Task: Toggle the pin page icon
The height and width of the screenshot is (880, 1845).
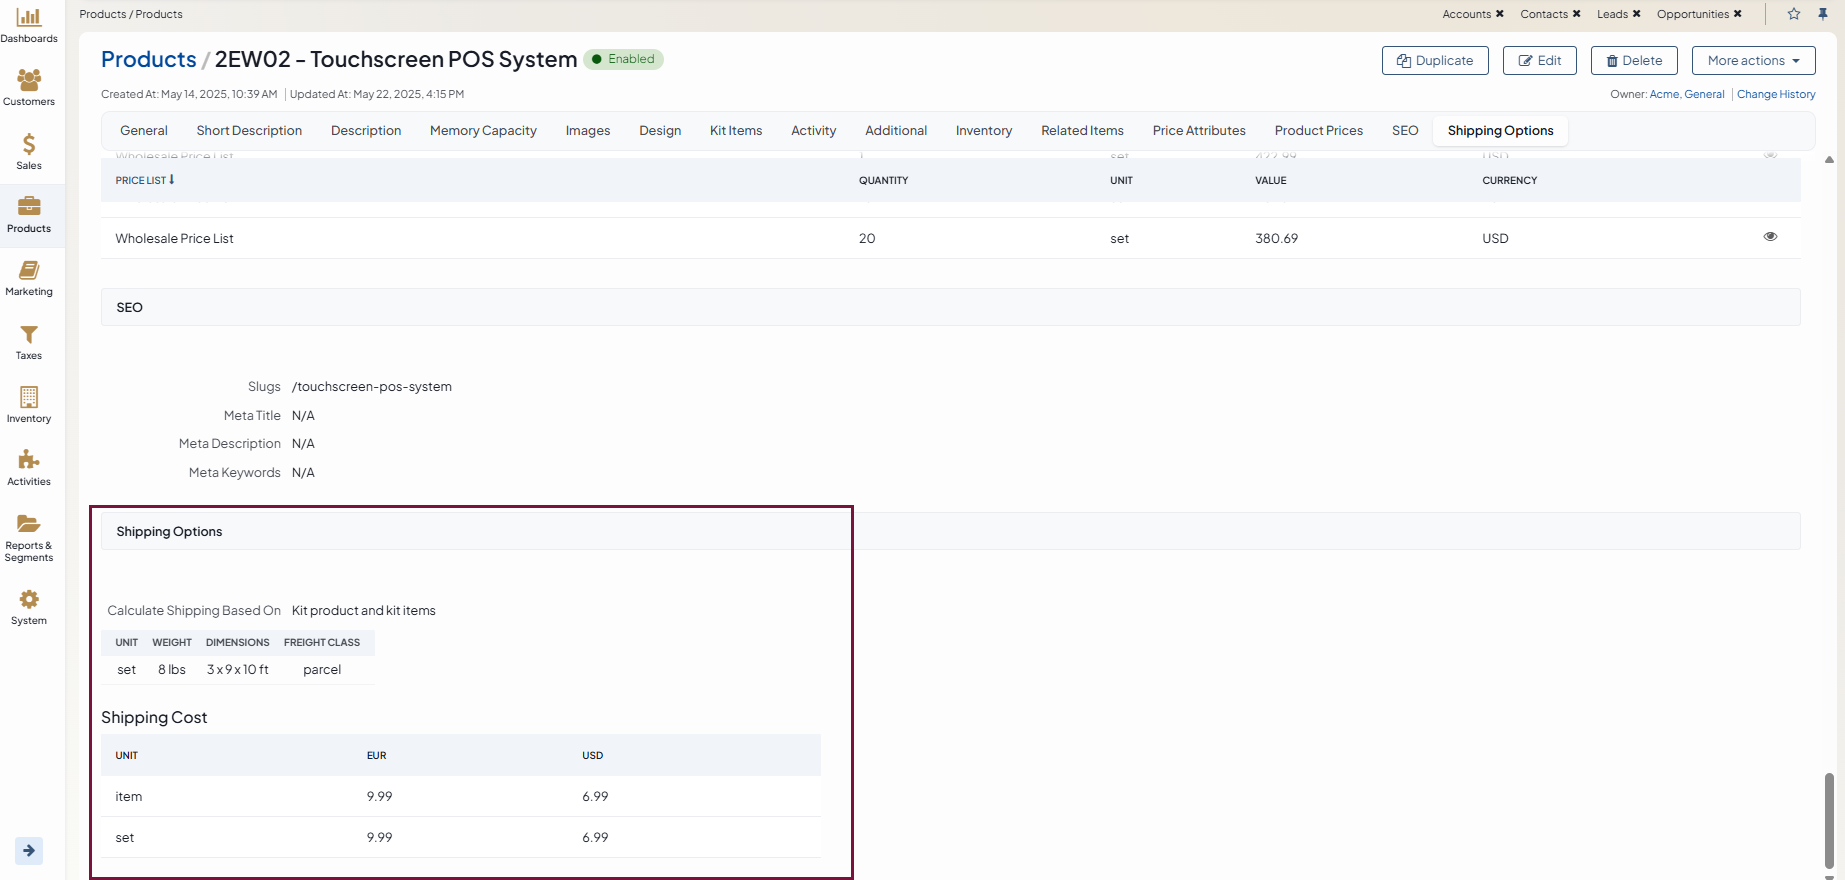Action: 1823,14
